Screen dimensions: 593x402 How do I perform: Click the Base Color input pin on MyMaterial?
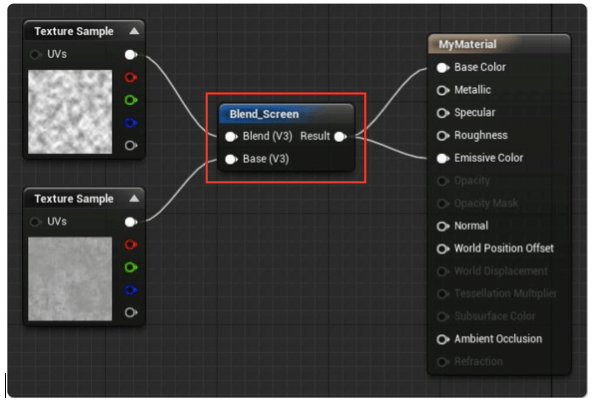[443, 68]
